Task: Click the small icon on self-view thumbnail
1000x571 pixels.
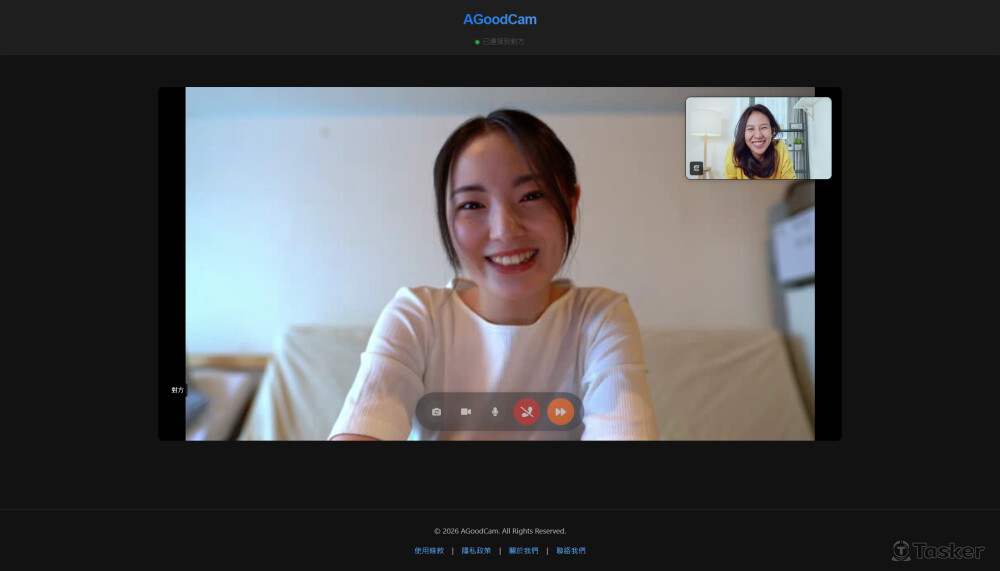Action: tap(697, 168)
